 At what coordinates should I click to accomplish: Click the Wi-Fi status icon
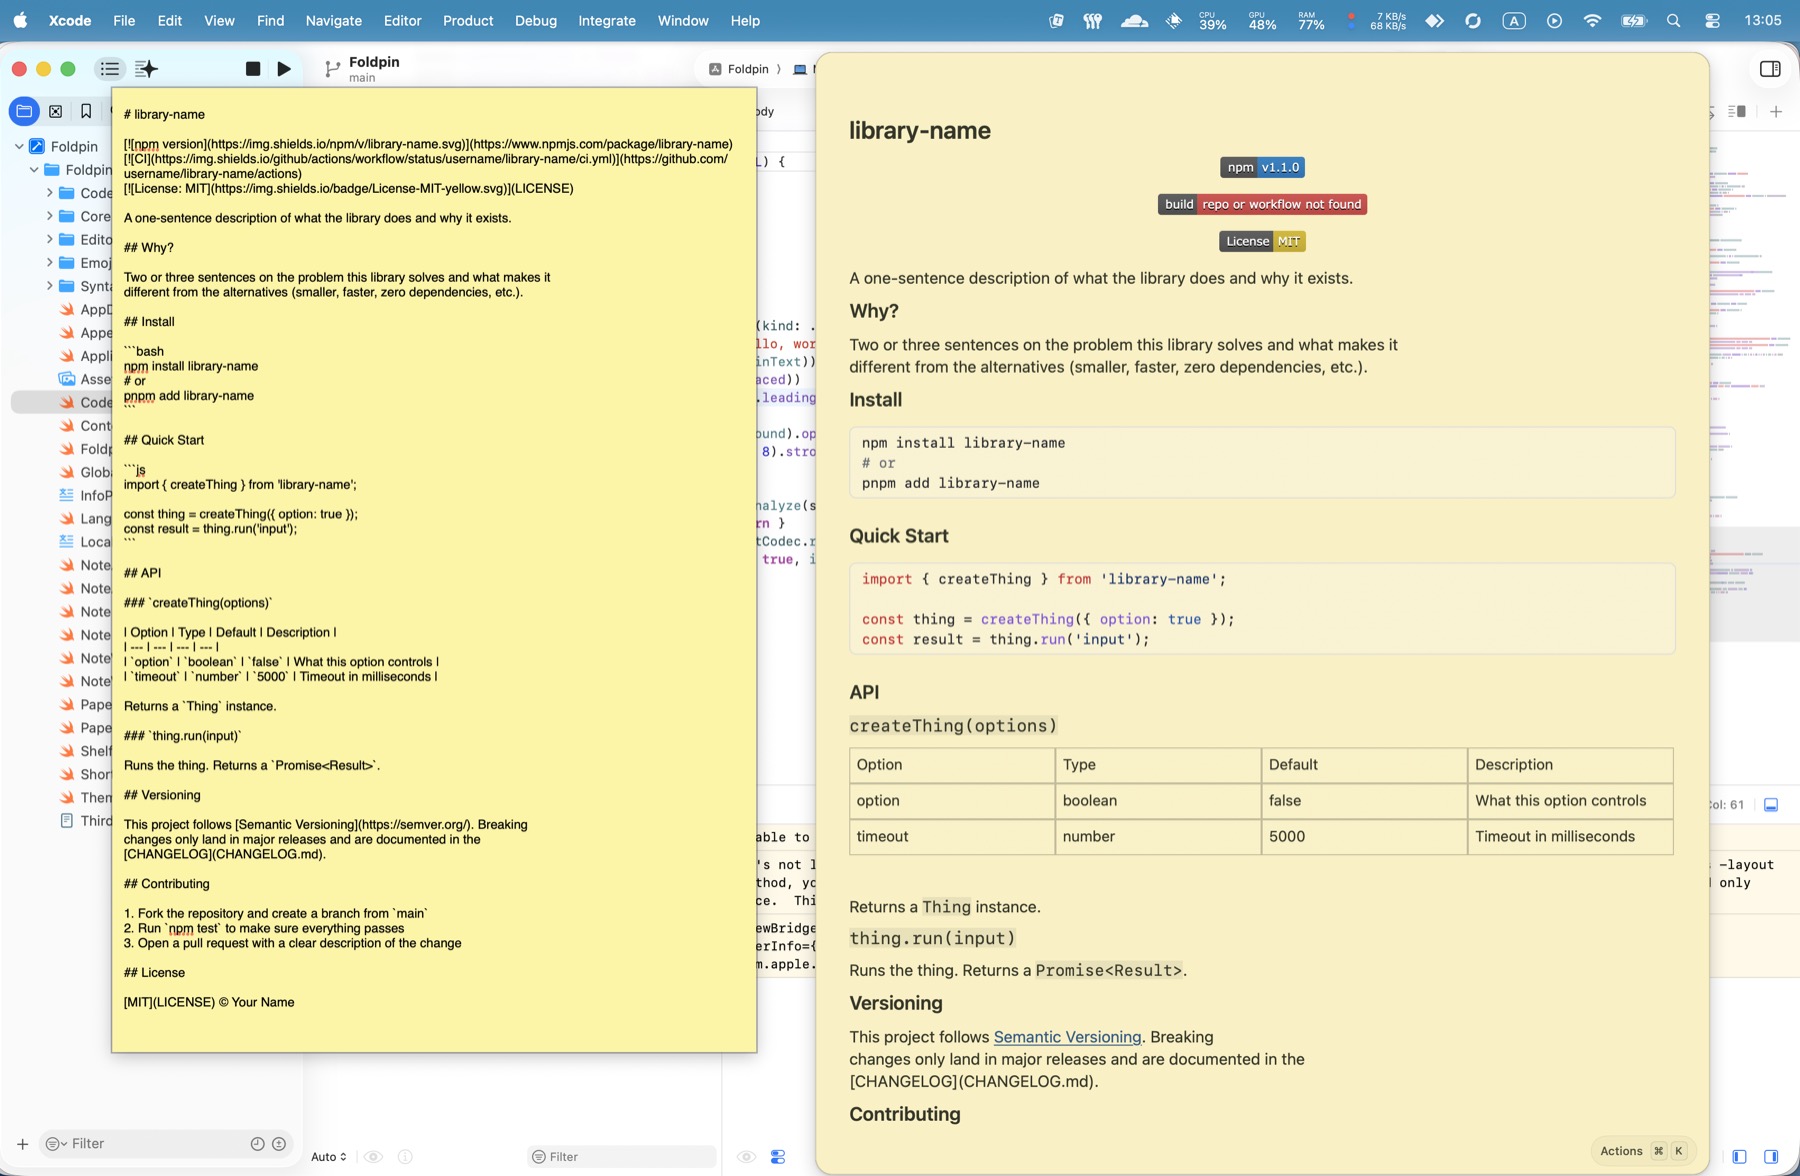[1592, 21]
